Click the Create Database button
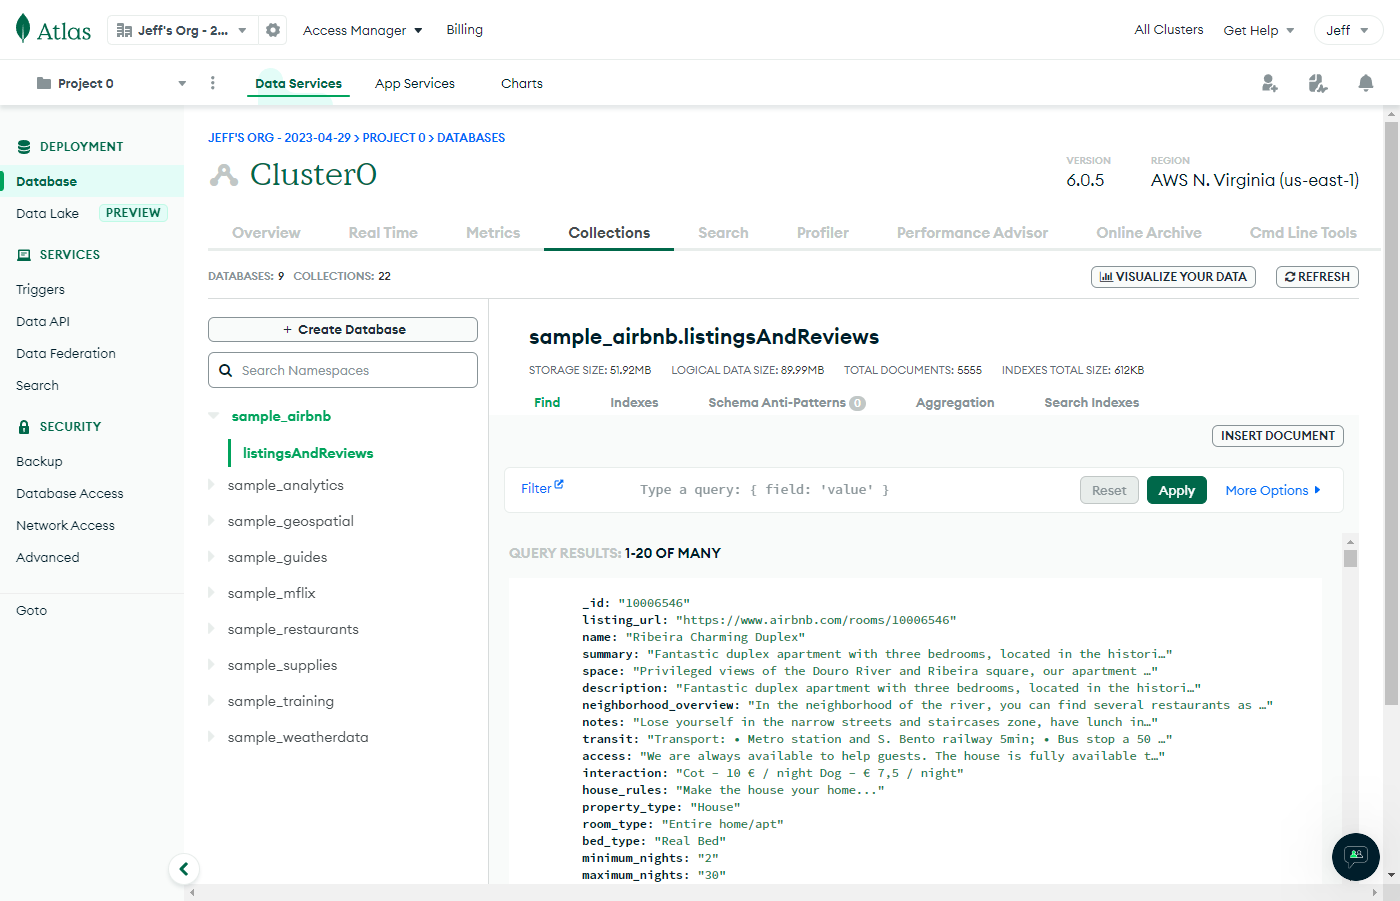Image resolution: width=1400 pixels, height=901 pixels. click(x=343, y=330)
